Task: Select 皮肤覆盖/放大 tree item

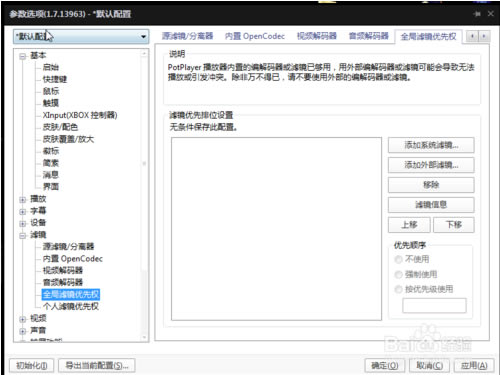Action: pyautogui.click(x=68, y=139)
